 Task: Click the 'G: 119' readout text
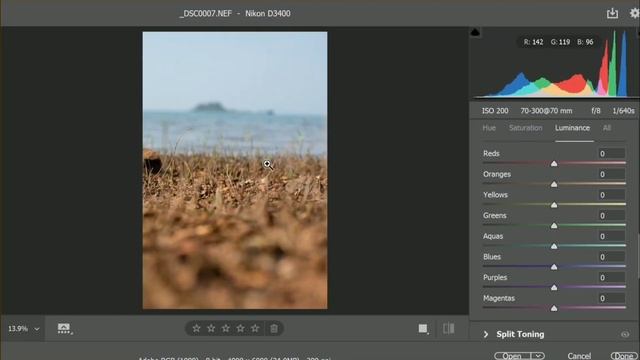coord(560,42)
